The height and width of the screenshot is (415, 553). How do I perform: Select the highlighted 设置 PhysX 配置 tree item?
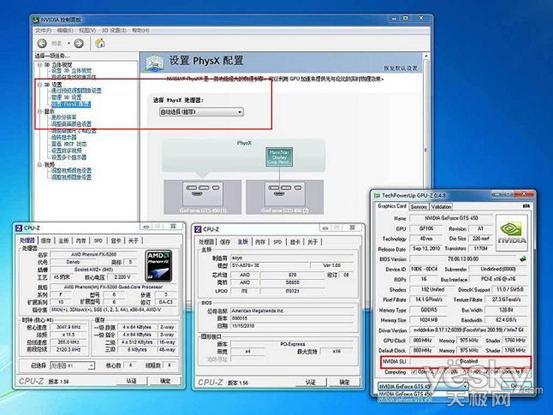coord(71,104)
